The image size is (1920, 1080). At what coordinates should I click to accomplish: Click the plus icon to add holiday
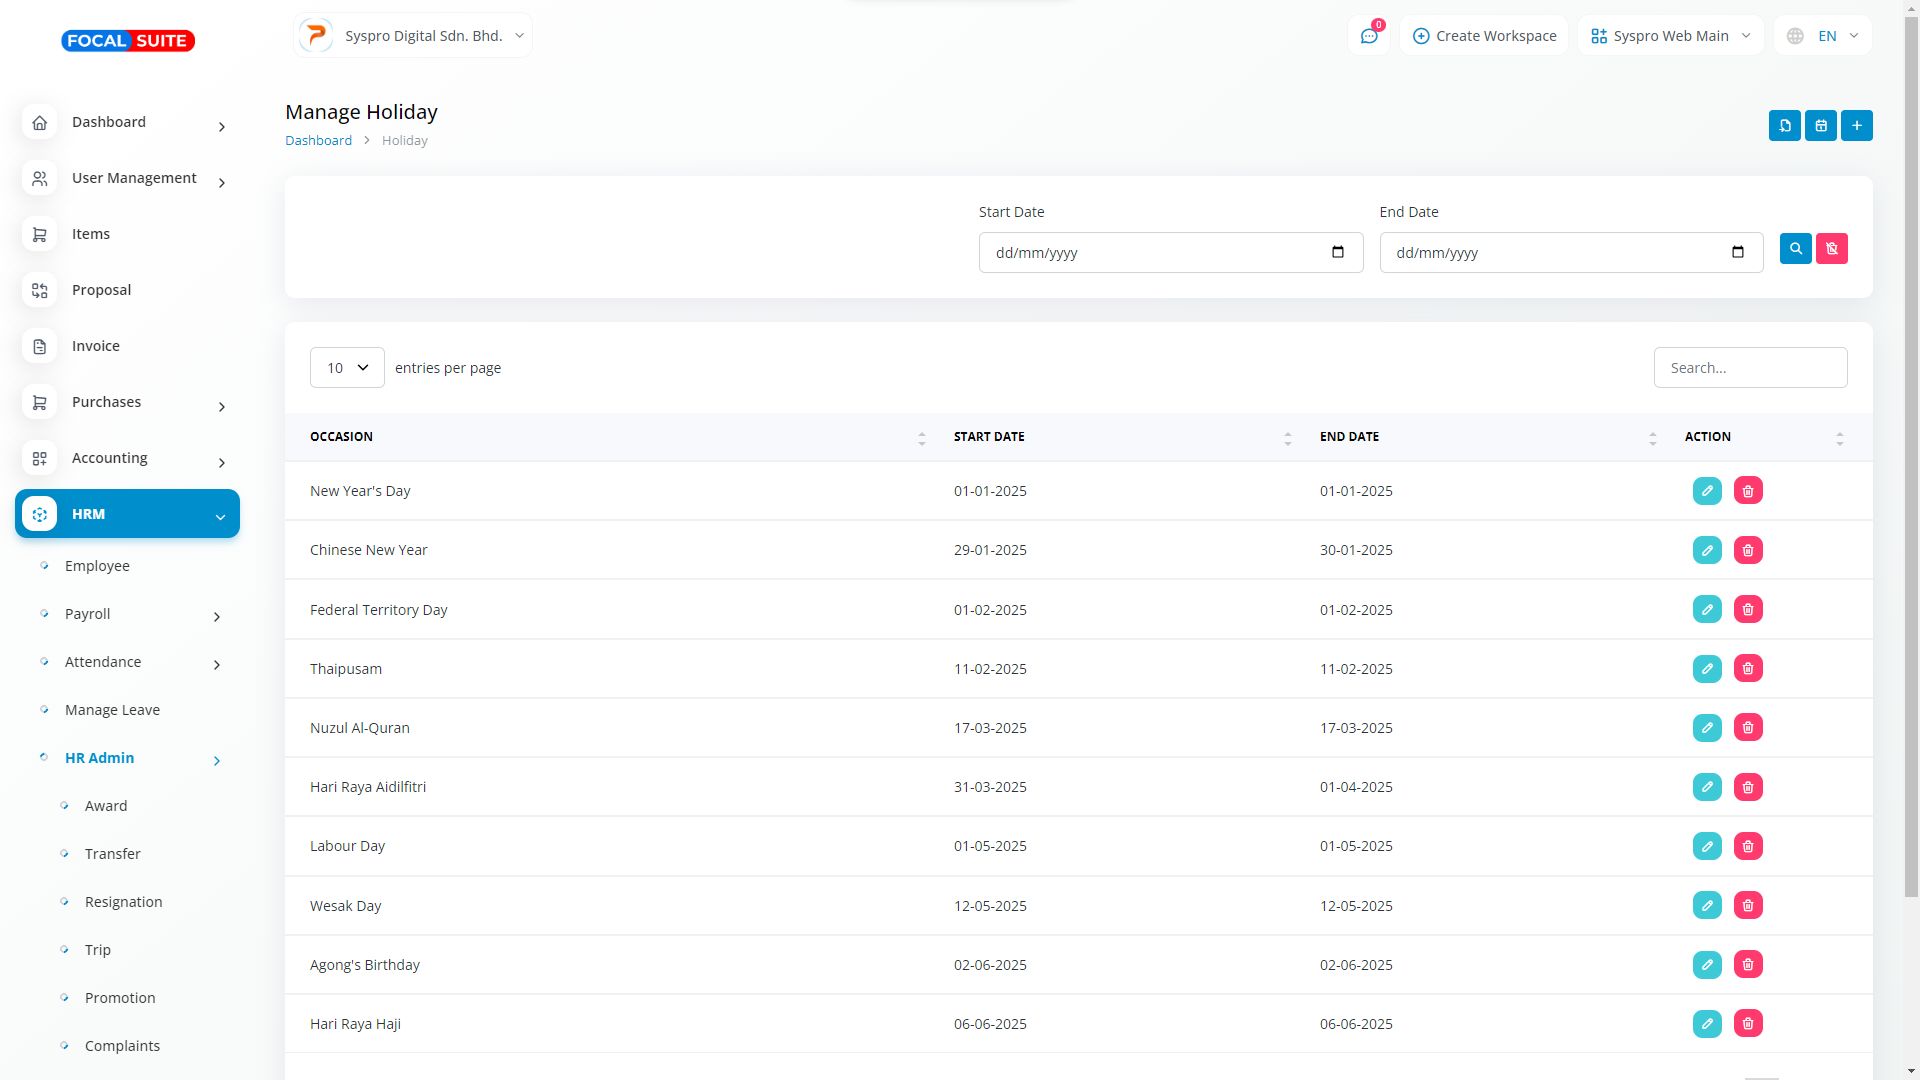[1856, 126]
